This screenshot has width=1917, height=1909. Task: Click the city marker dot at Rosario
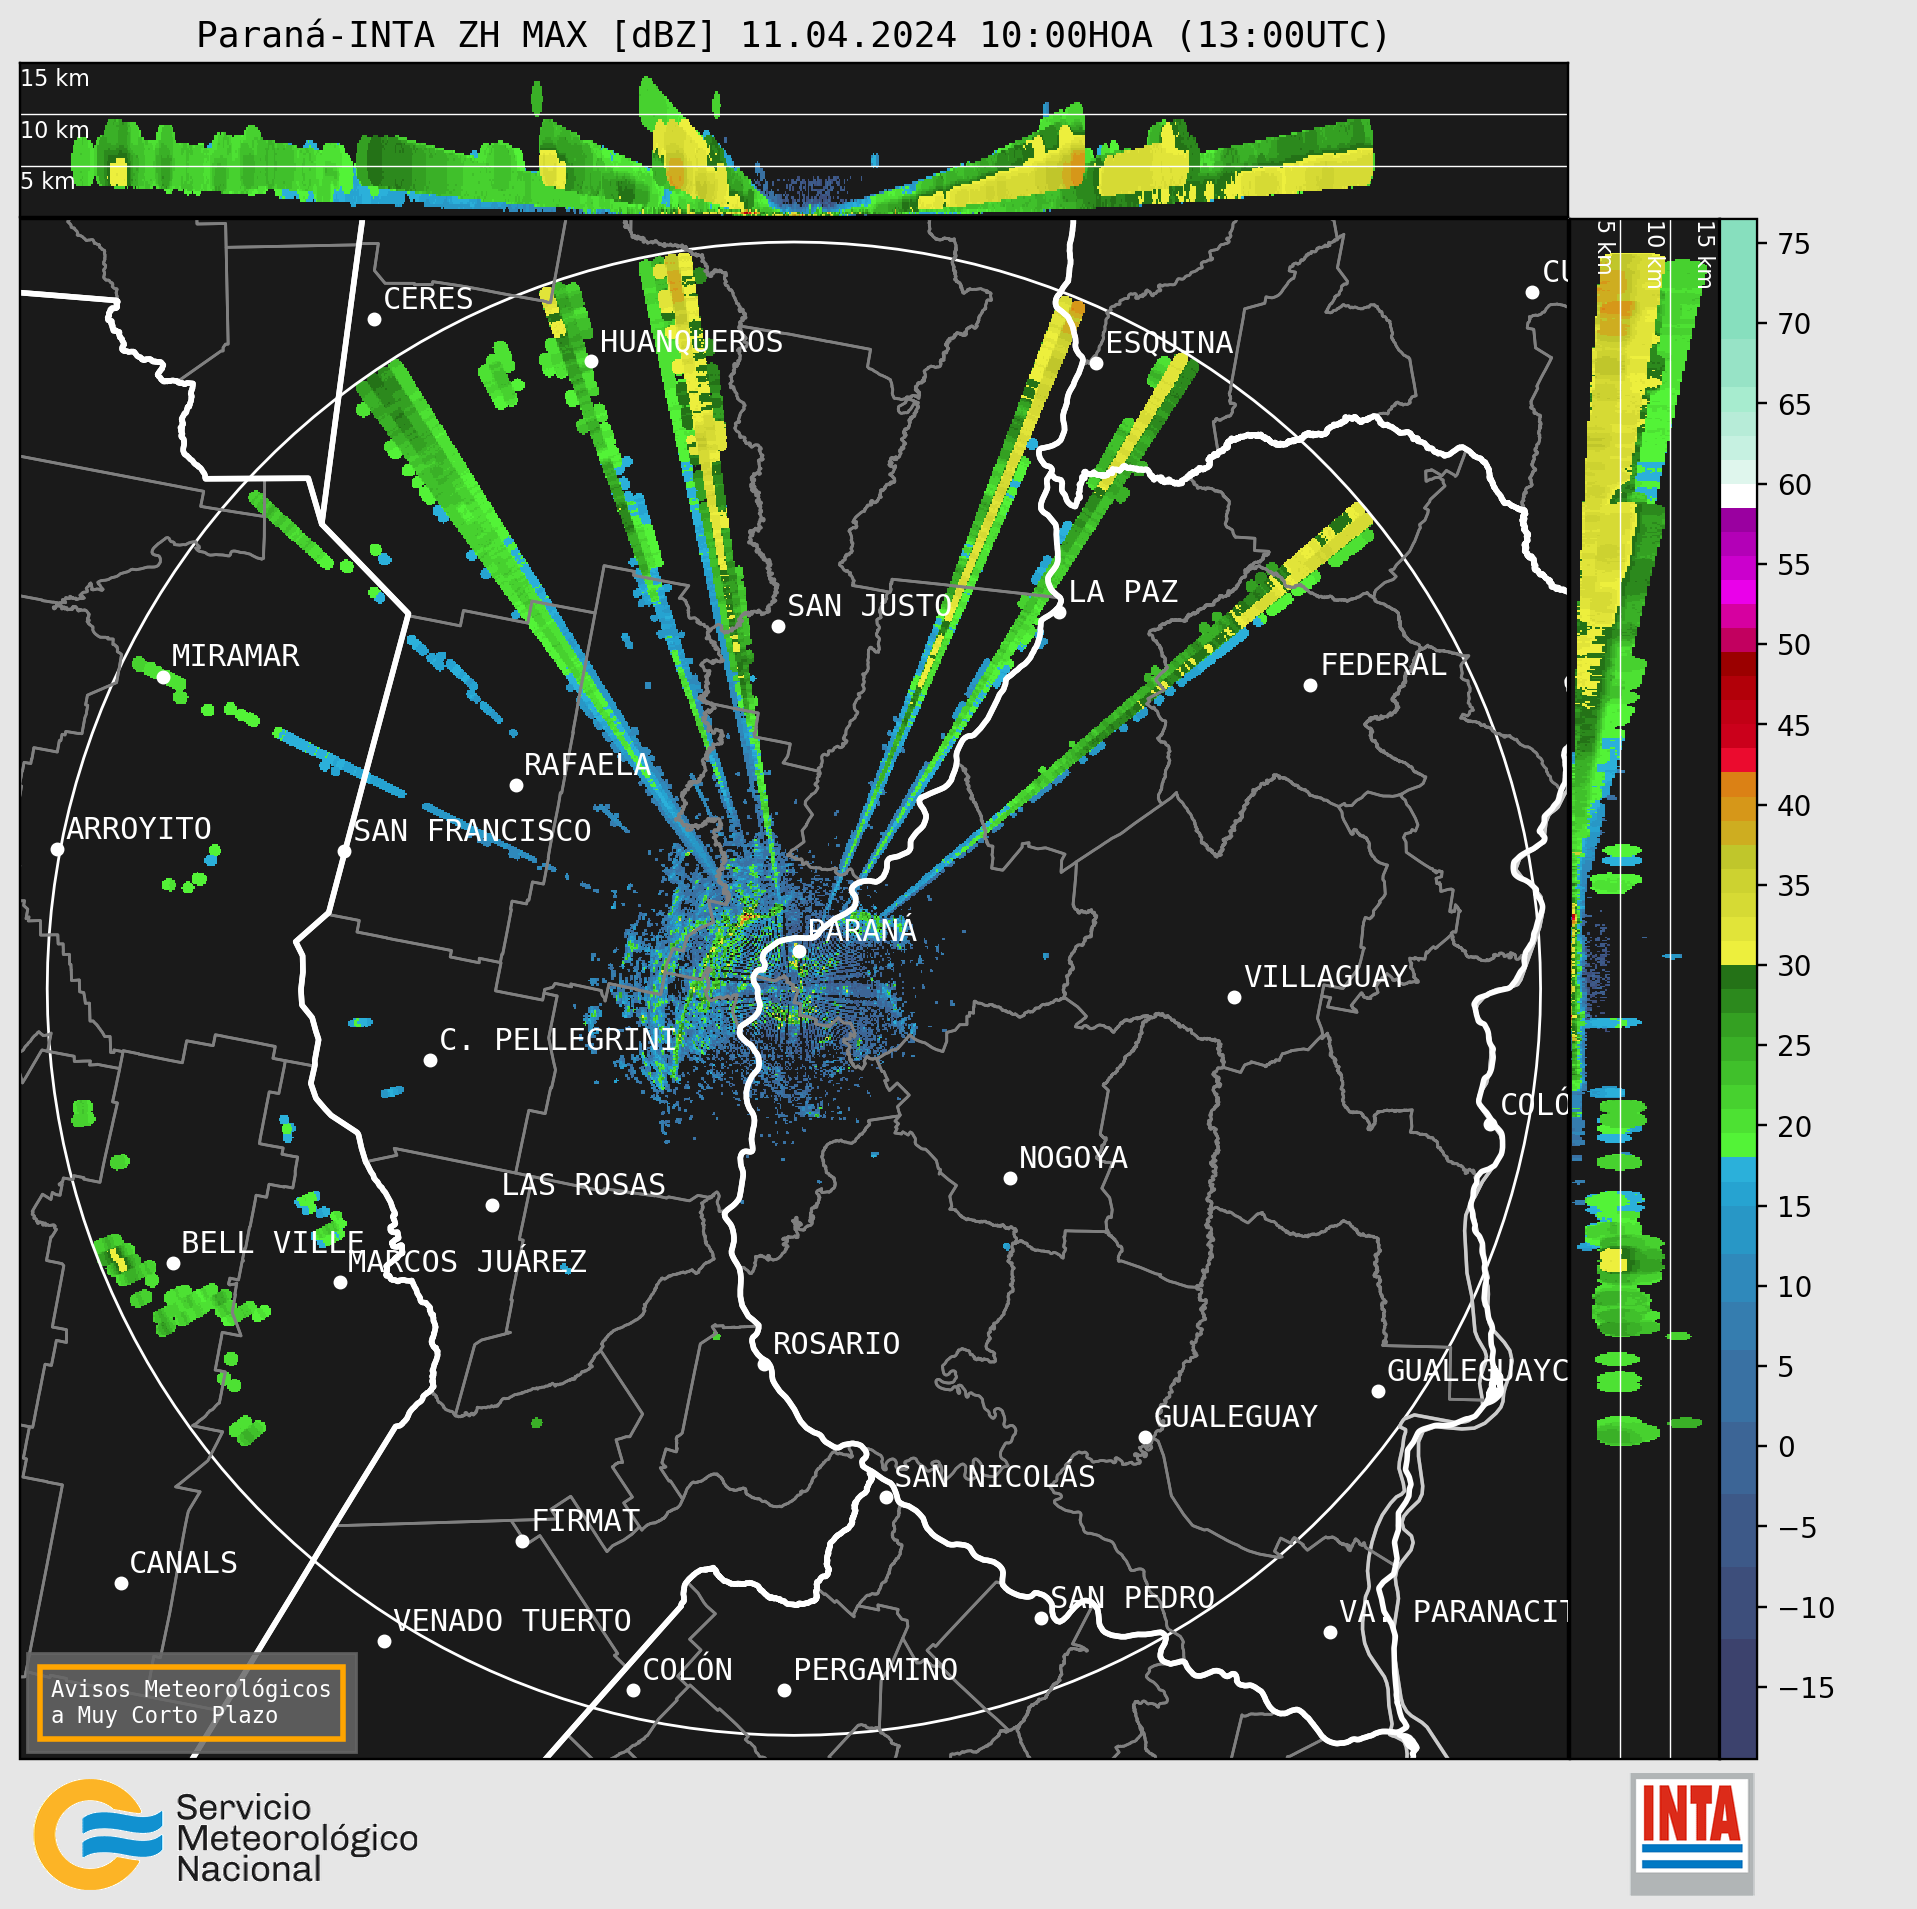click(x=764, y=1364)
